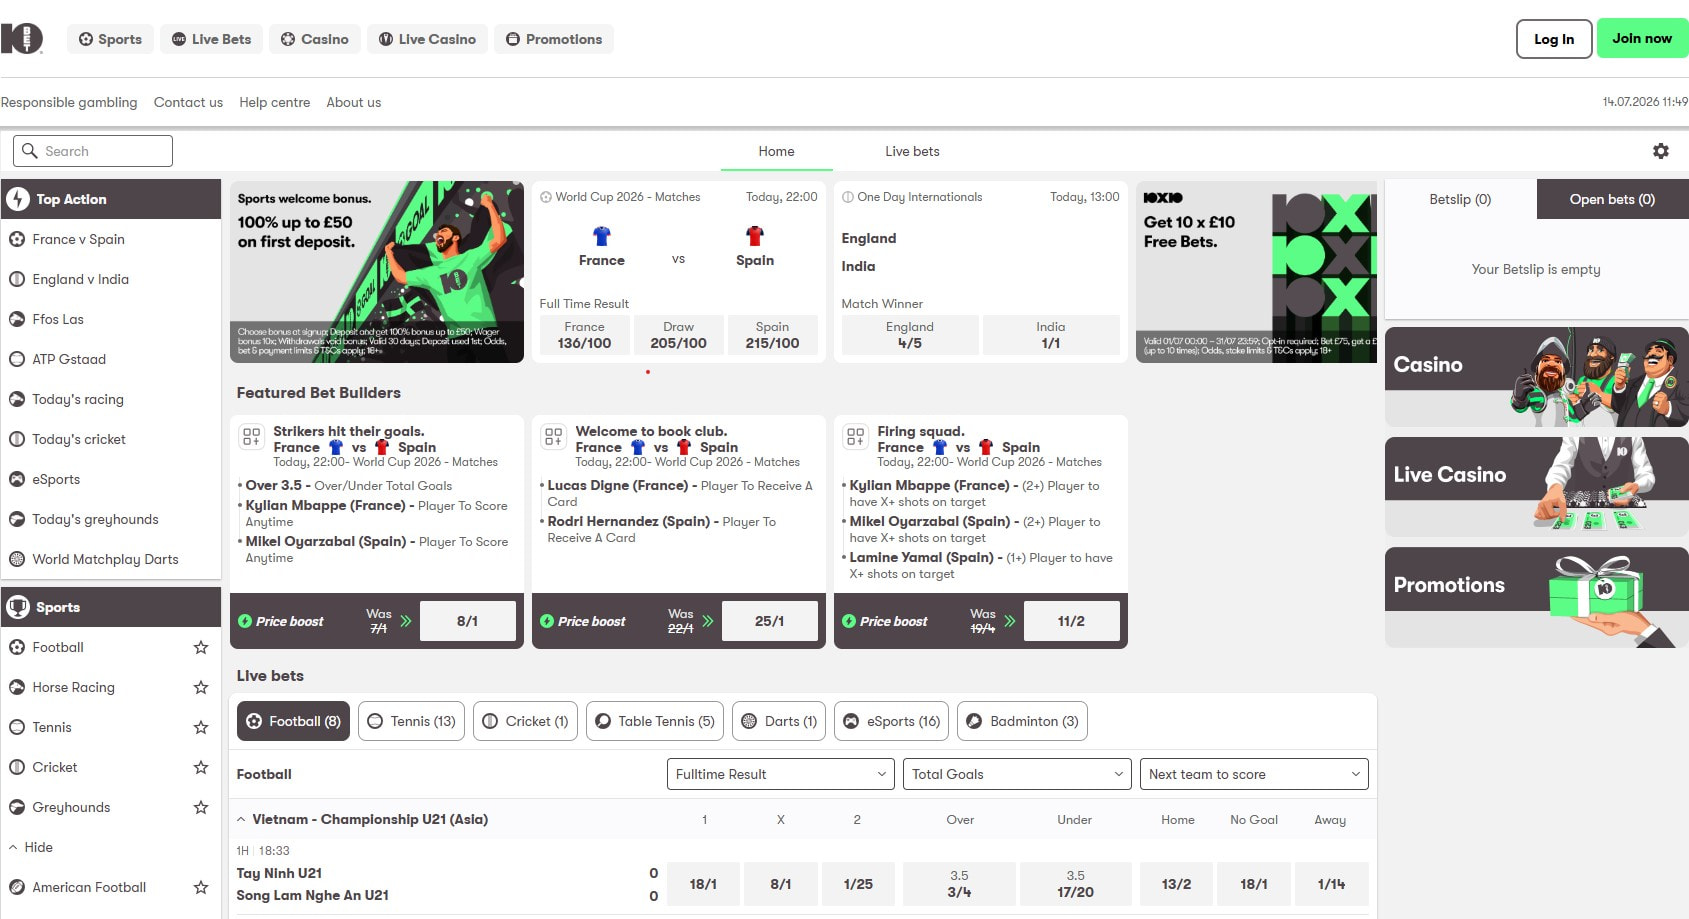Open the Open bets (0) tab

(x=1612, y=199)
